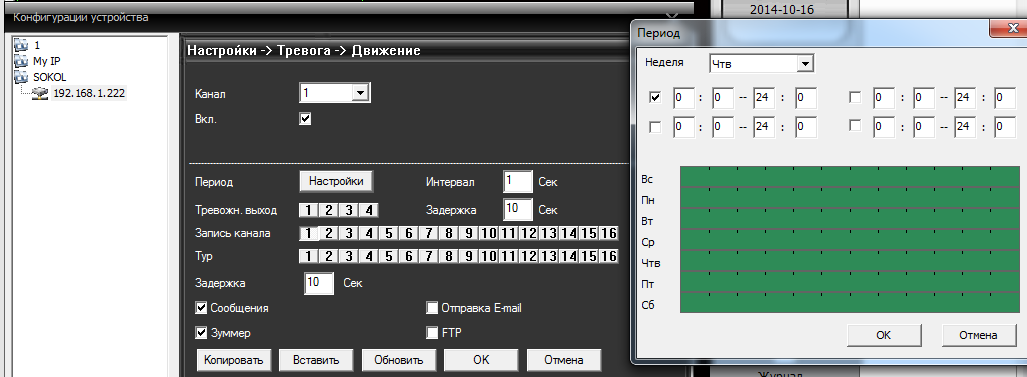The width and height of the screenshot is (1027, 377).
Task: Close the Период dialog
Action: coord(1009,27)
